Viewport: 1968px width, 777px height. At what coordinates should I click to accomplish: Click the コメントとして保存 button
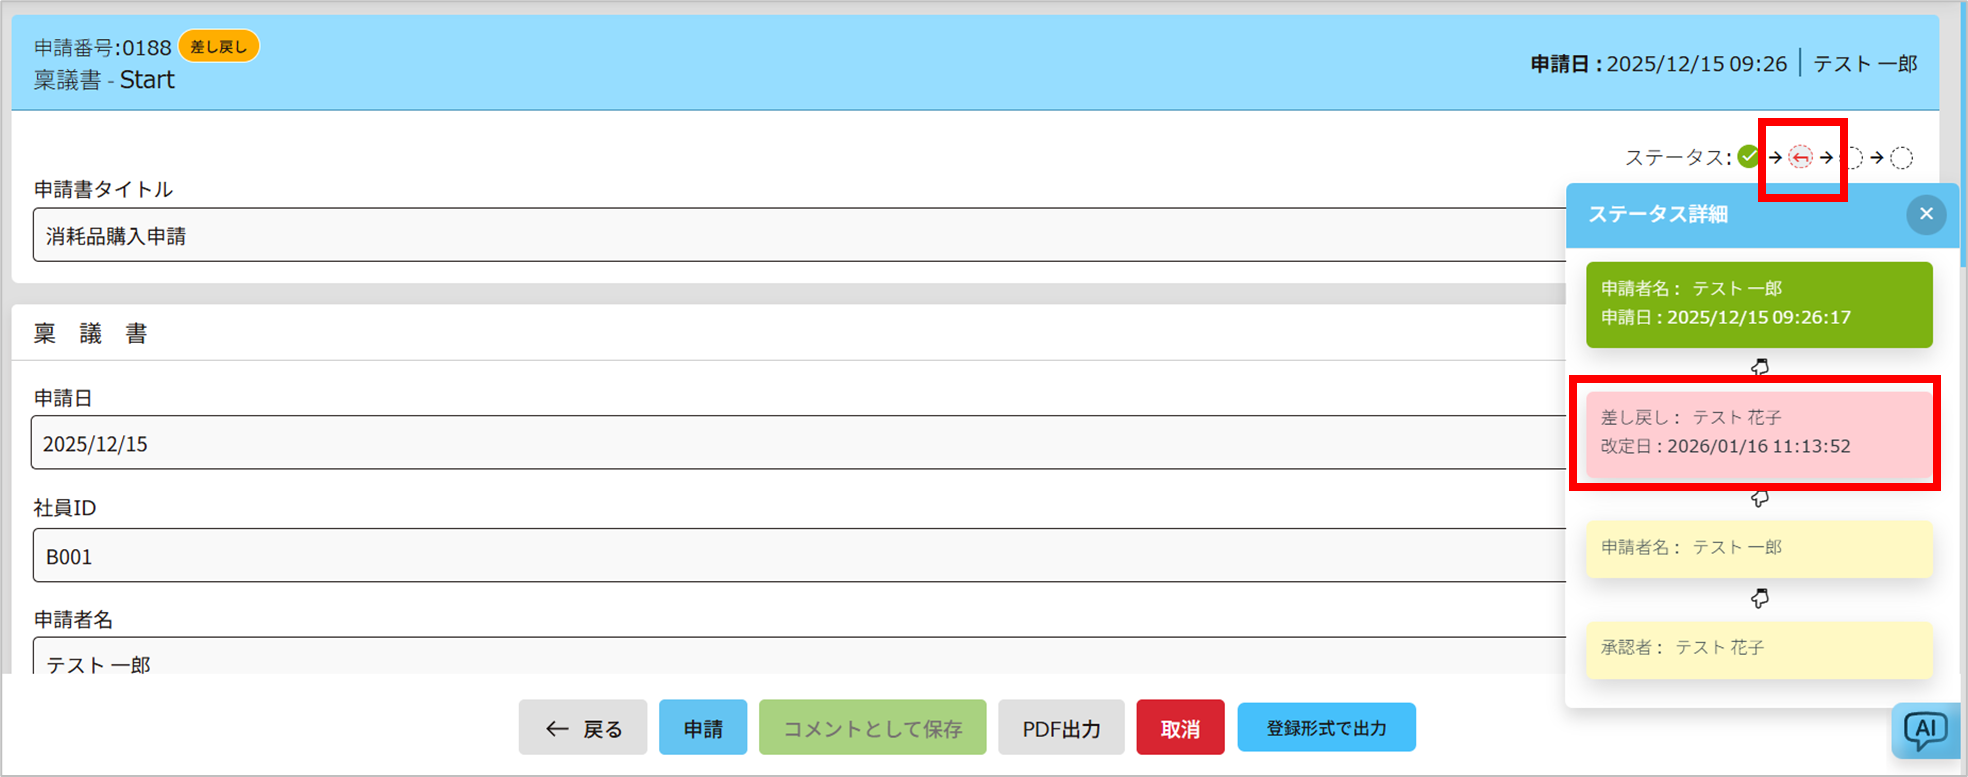click(x=872, y=728)
